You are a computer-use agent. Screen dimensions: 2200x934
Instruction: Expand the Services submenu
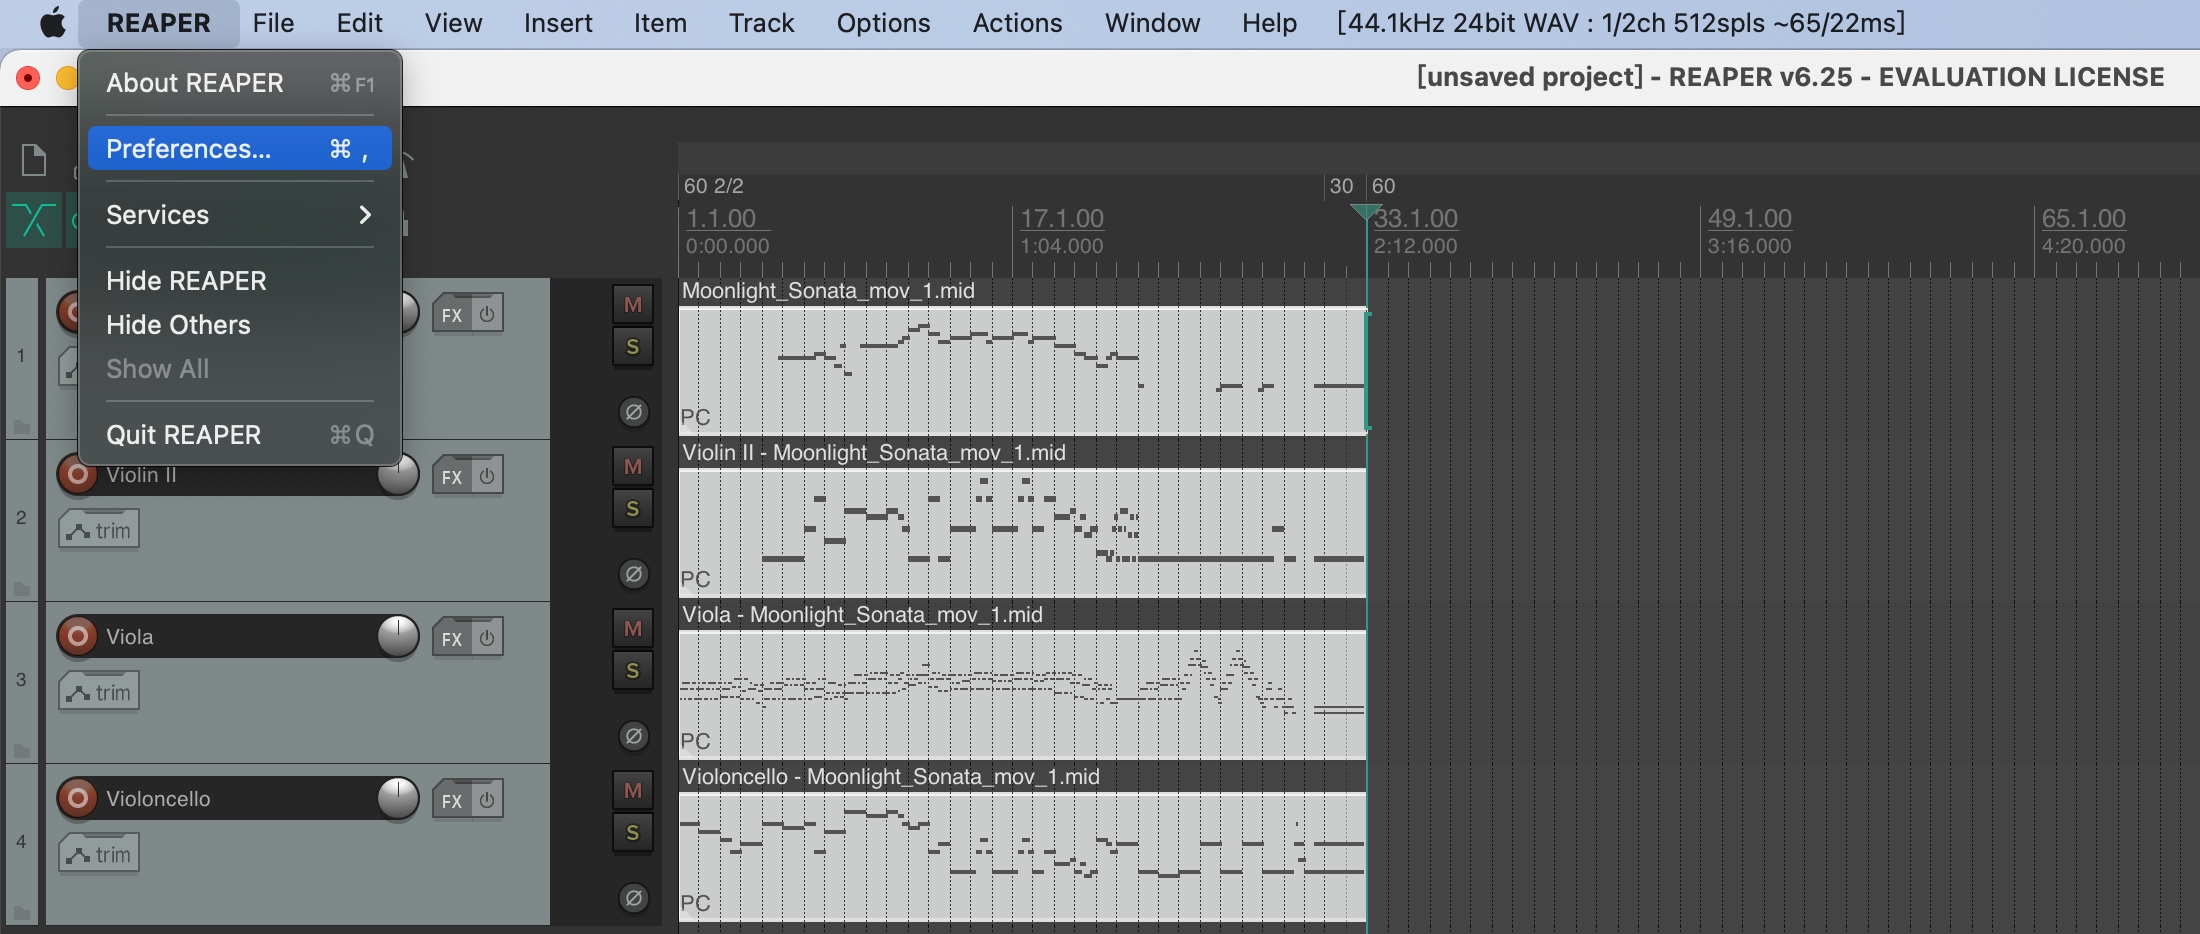coord(239,215)
